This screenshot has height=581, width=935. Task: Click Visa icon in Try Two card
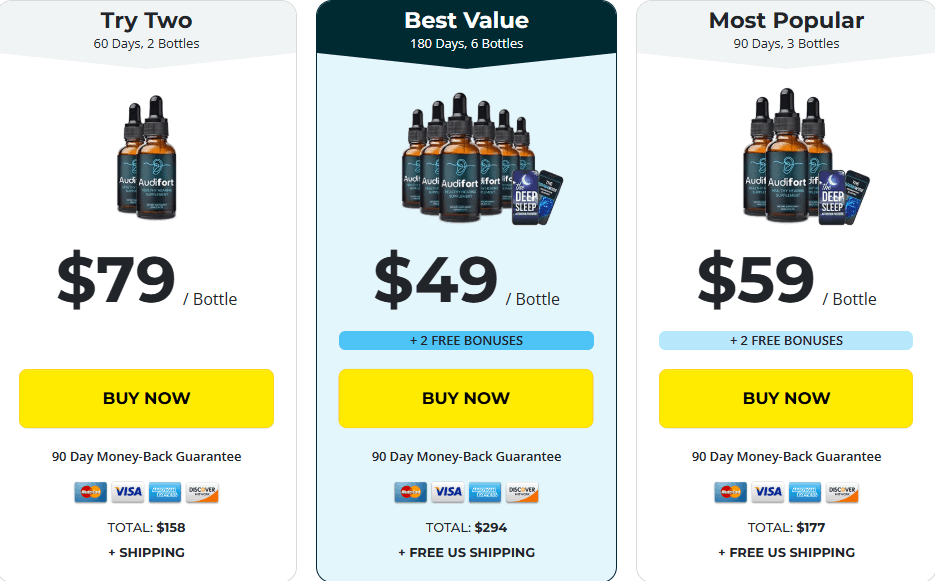pos(128,492)
